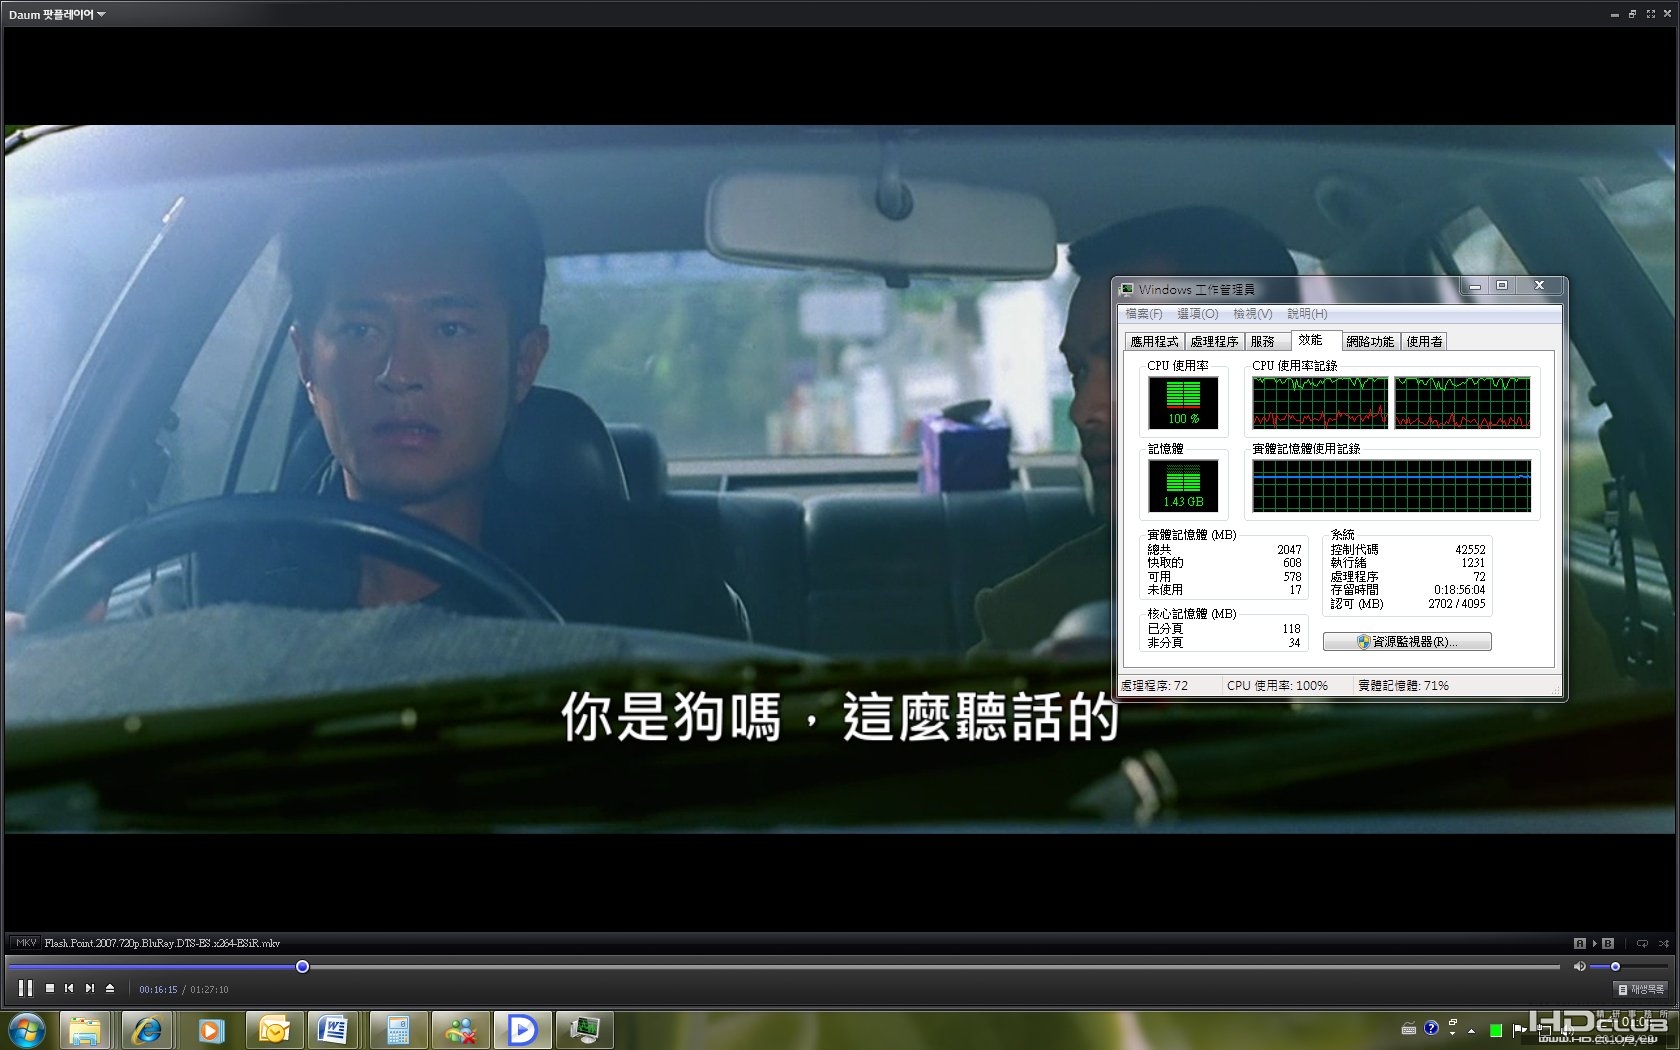Click the physical memory usage history graph

[1392, 486]
